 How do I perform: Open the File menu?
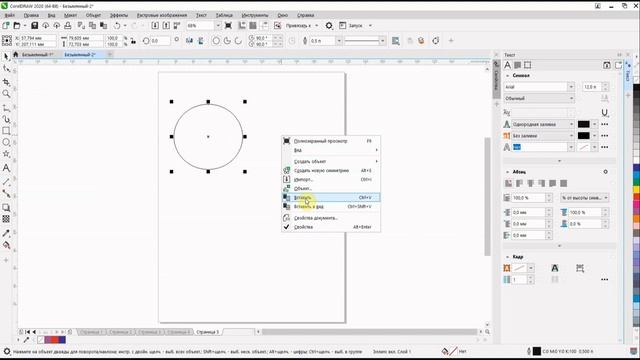coord(9,15)
